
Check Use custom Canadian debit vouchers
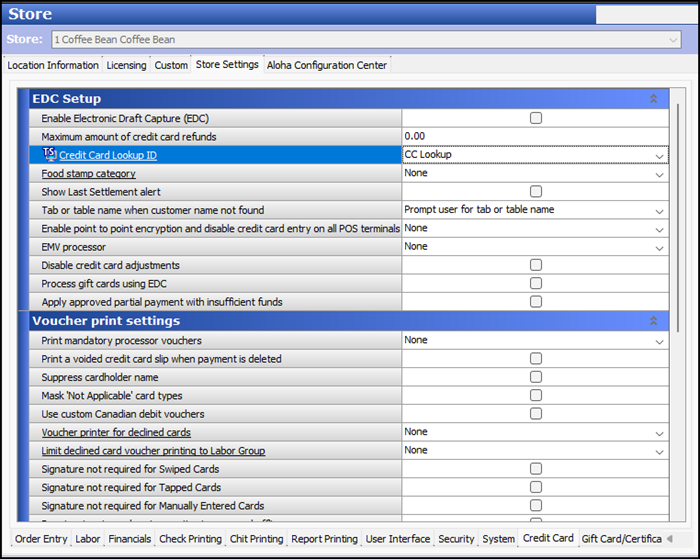536,413
